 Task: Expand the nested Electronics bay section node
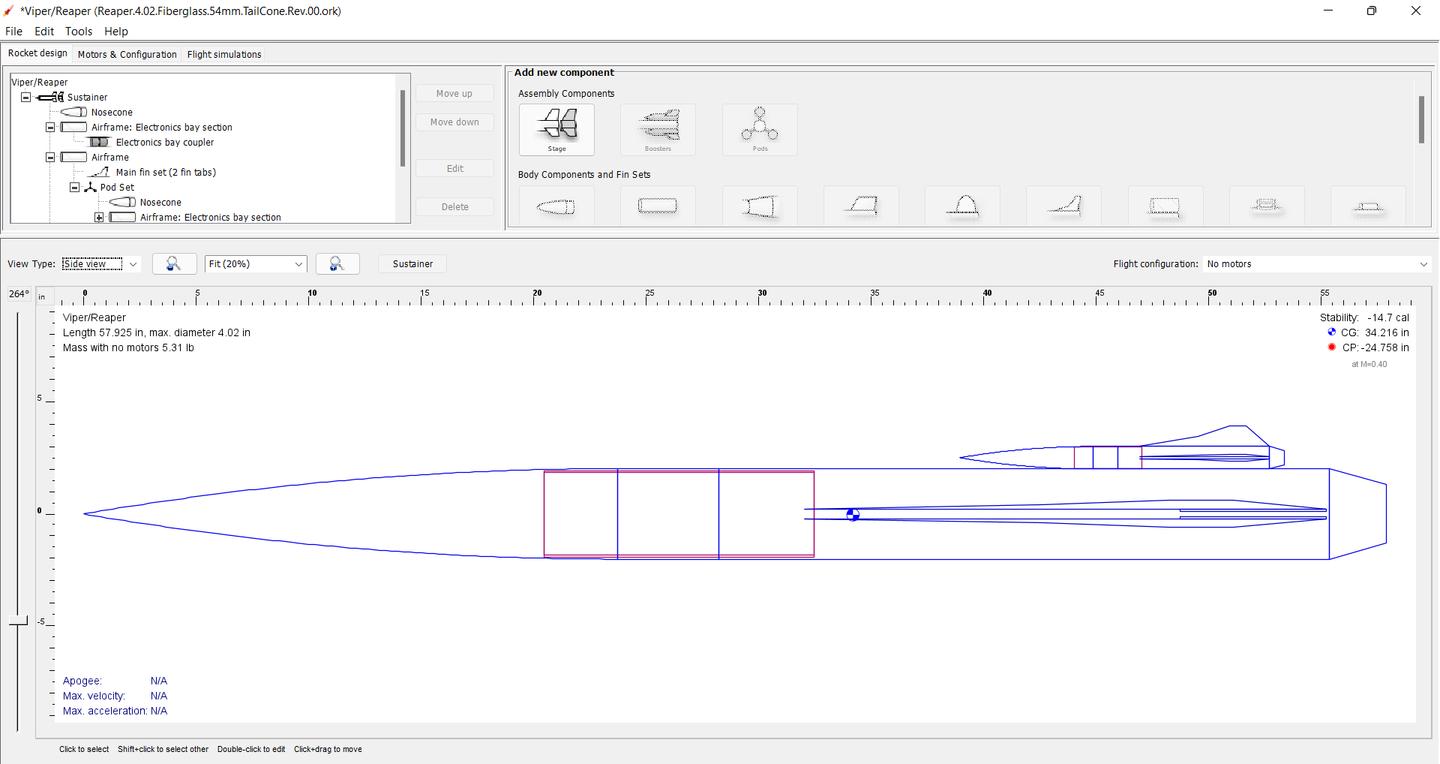coord(98,217)
